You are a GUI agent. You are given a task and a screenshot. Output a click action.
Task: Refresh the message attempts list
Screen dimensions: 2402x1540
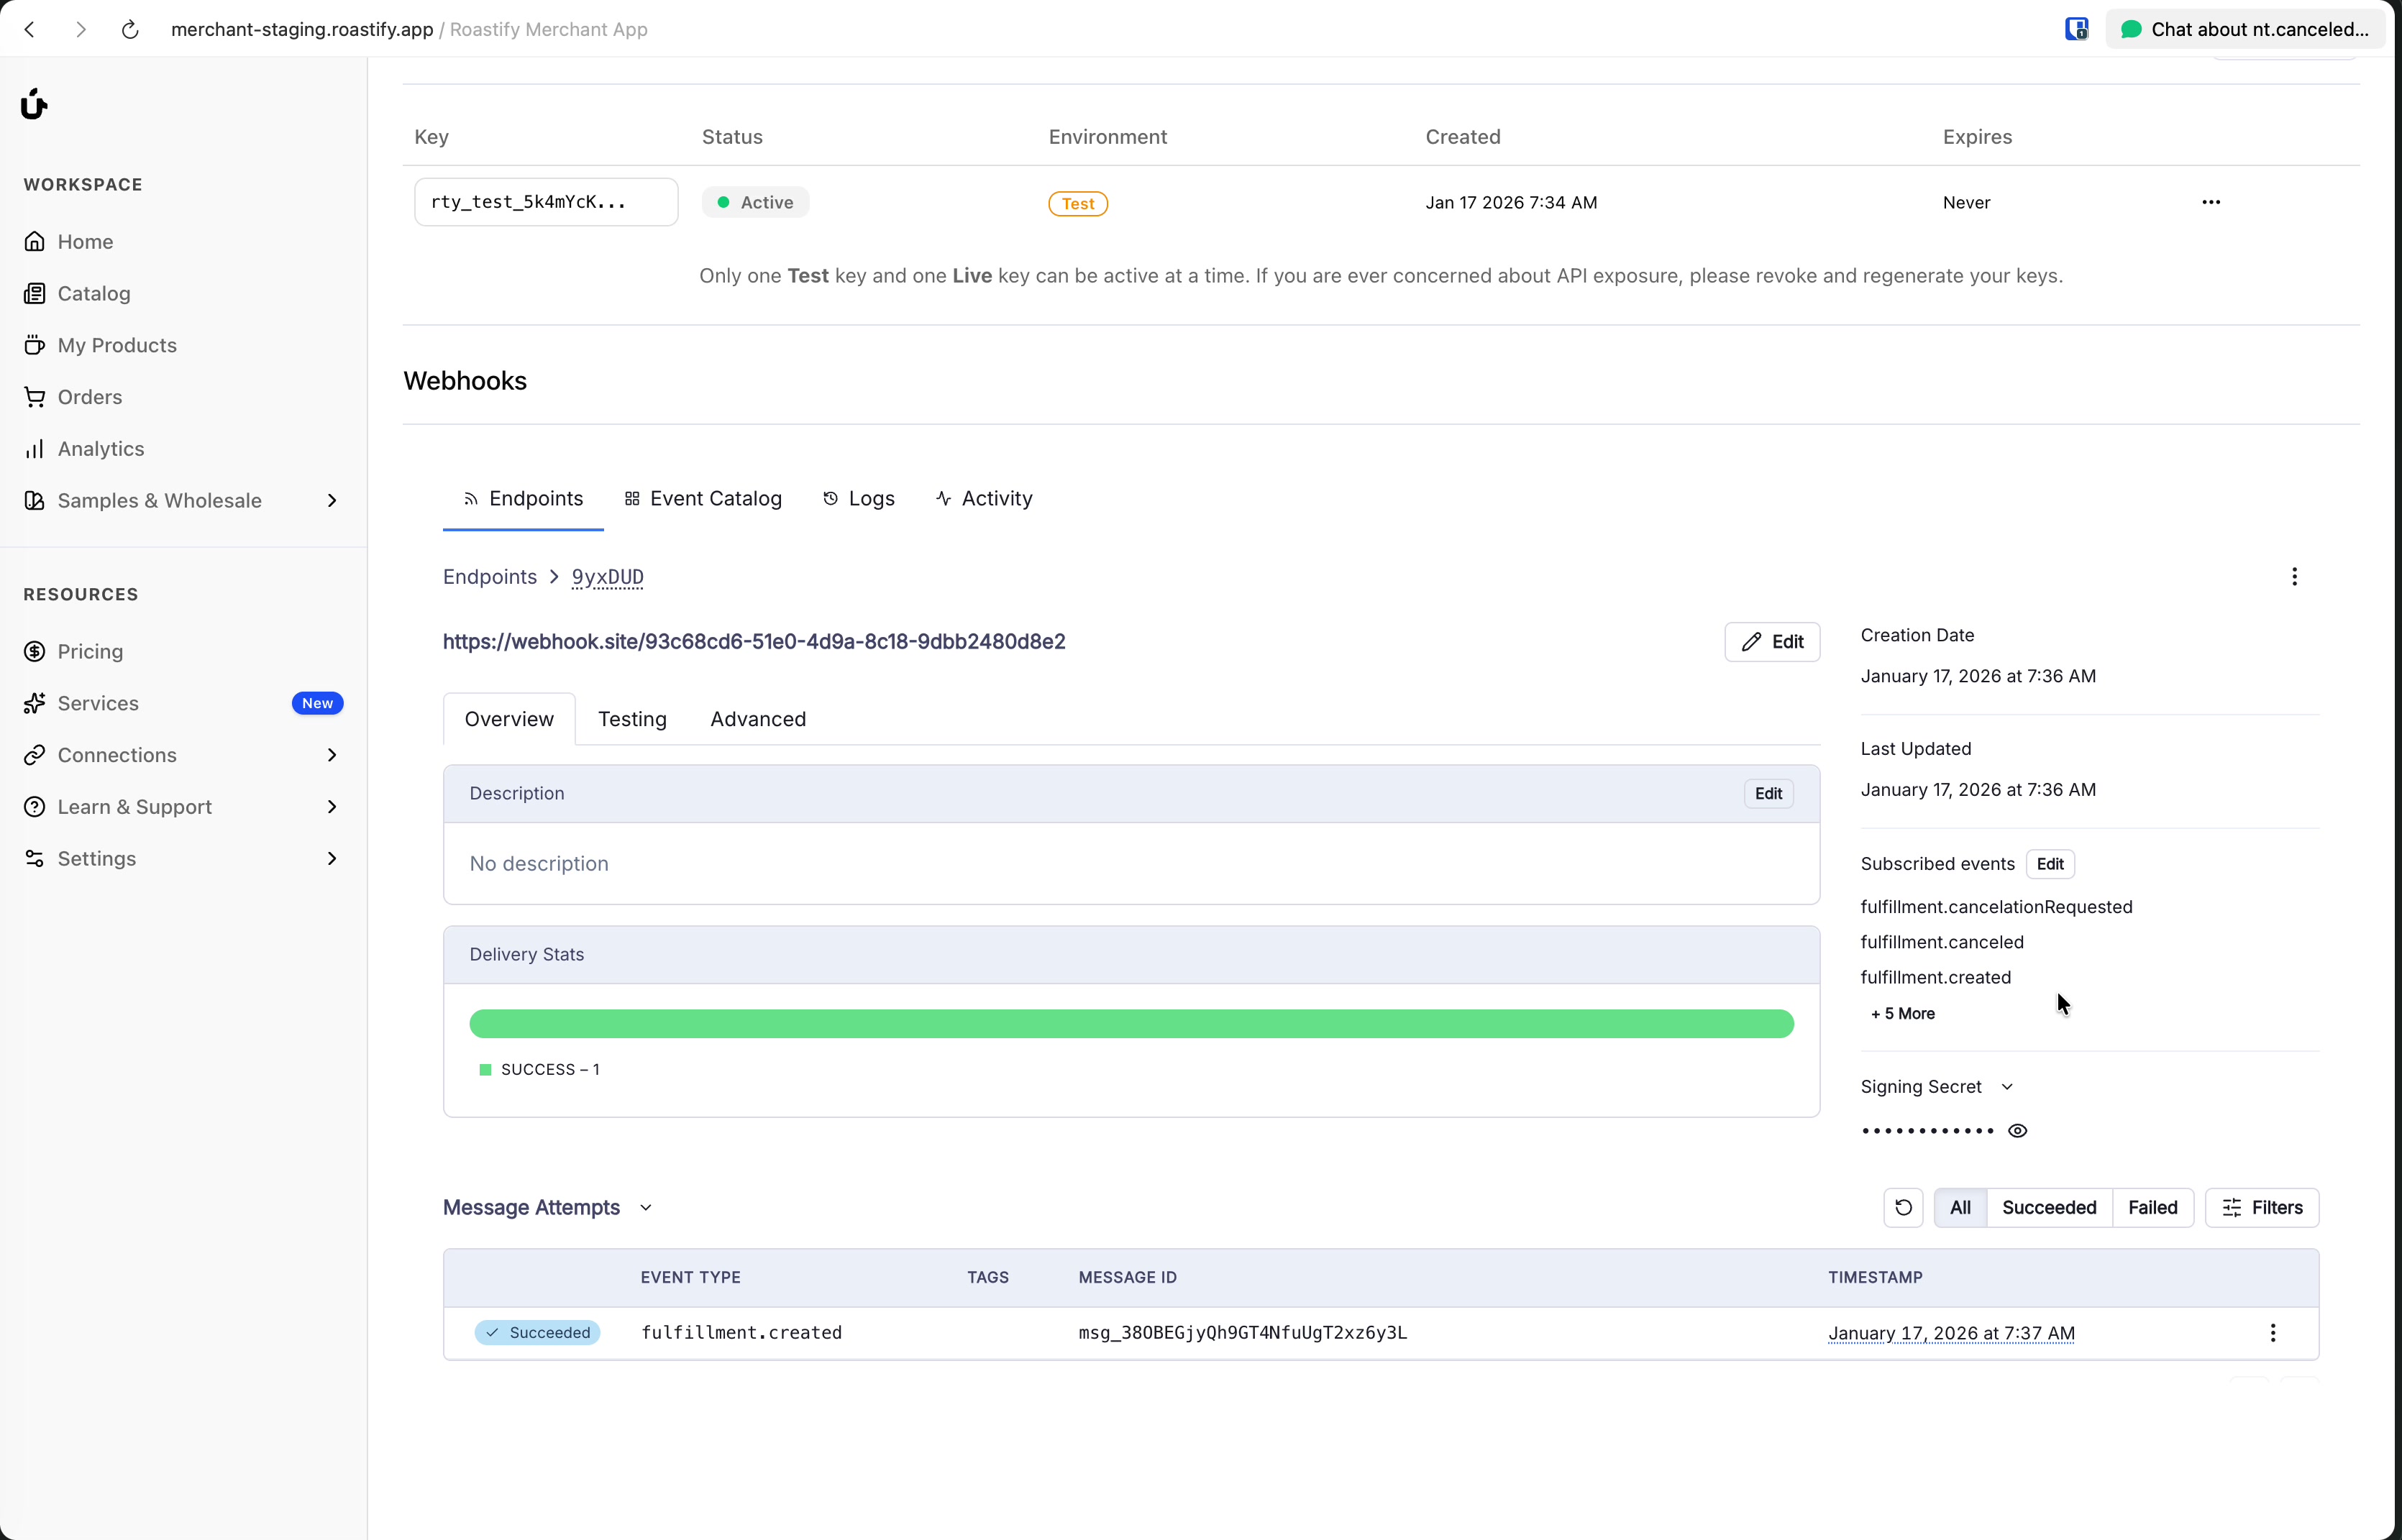(1902, 1208)
